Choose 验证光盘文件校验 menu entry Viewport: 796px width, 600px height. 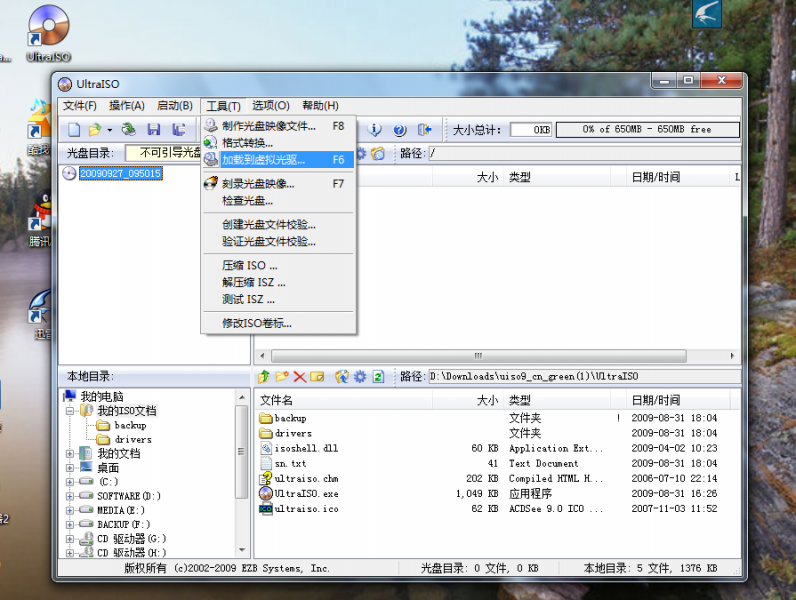click(278, 242)
